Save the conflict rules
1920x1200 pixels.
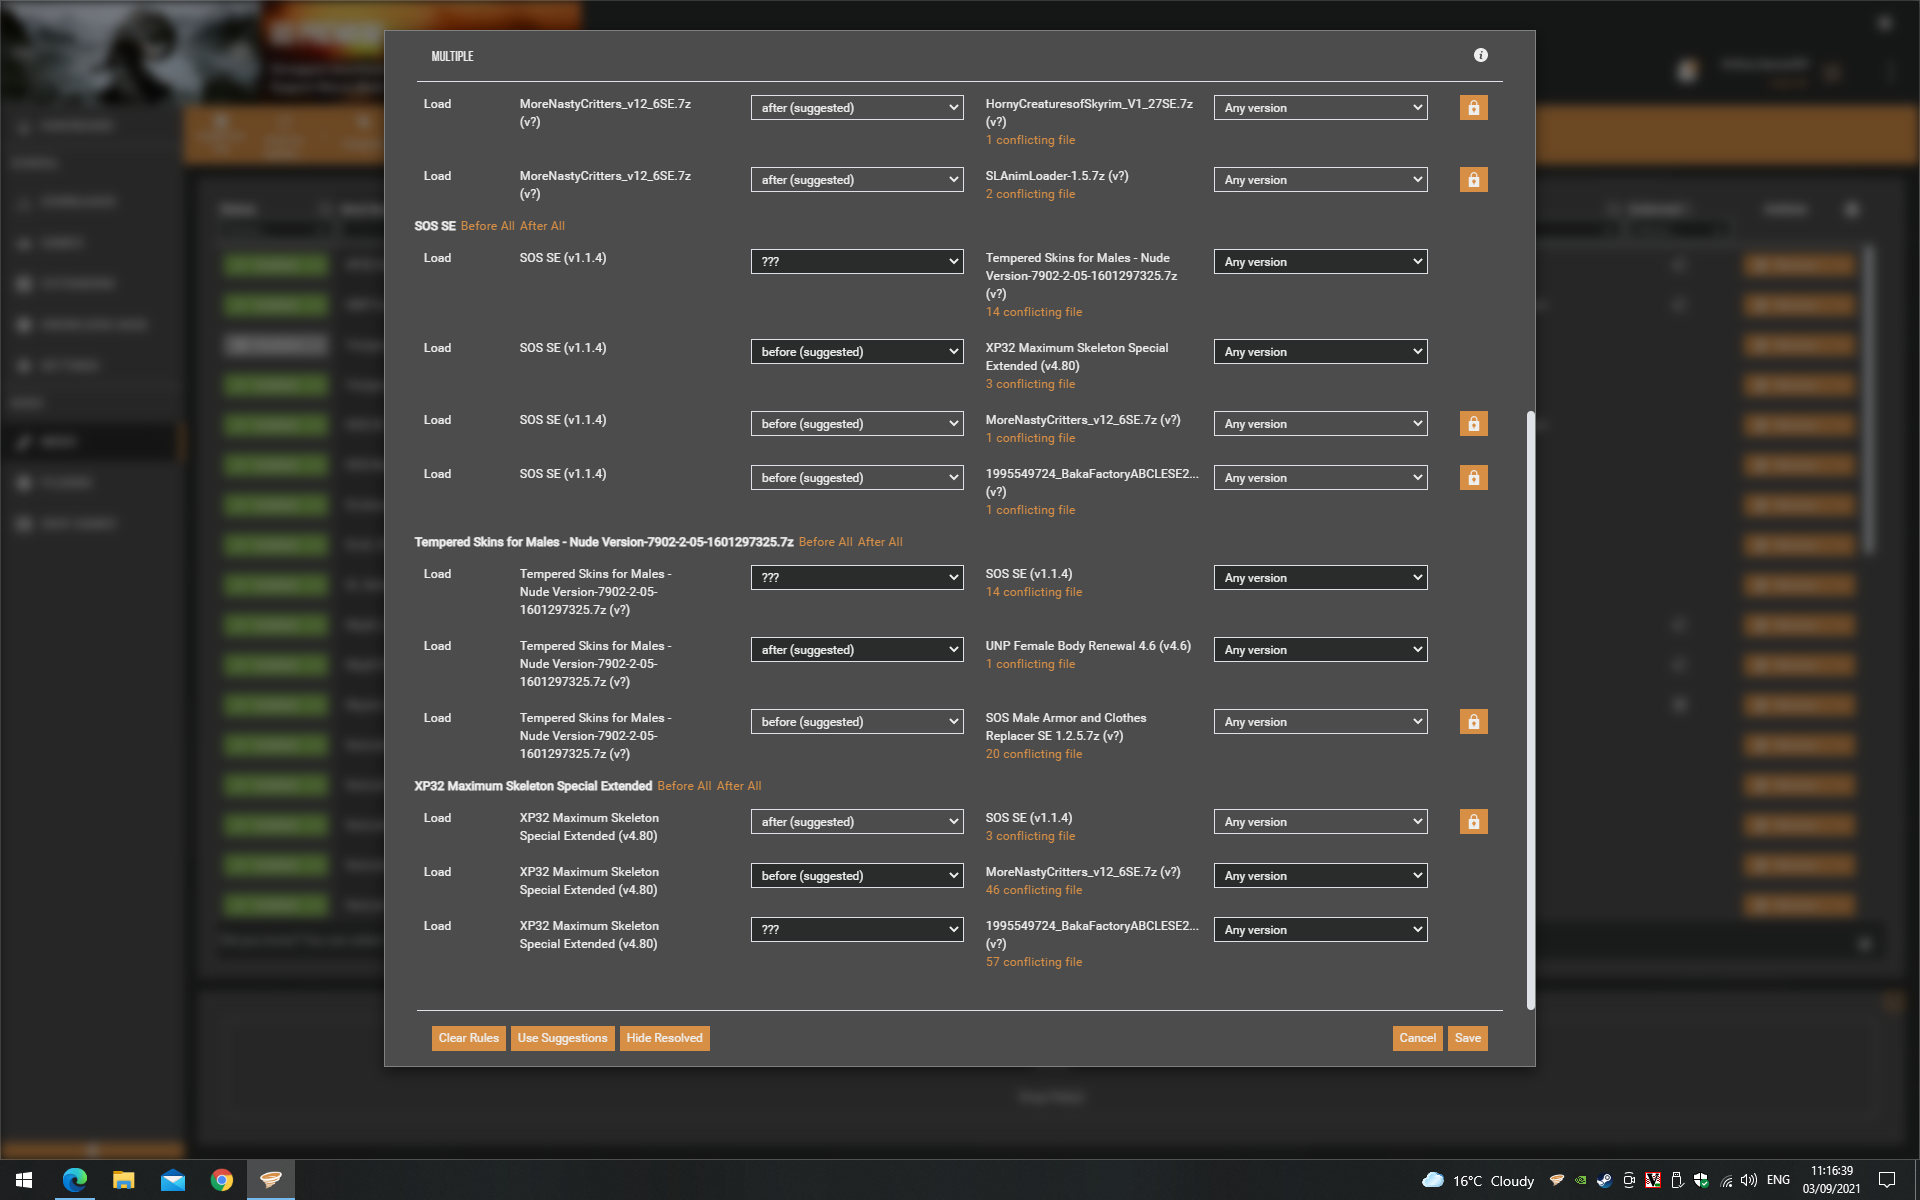(x=1467, y=1038)
